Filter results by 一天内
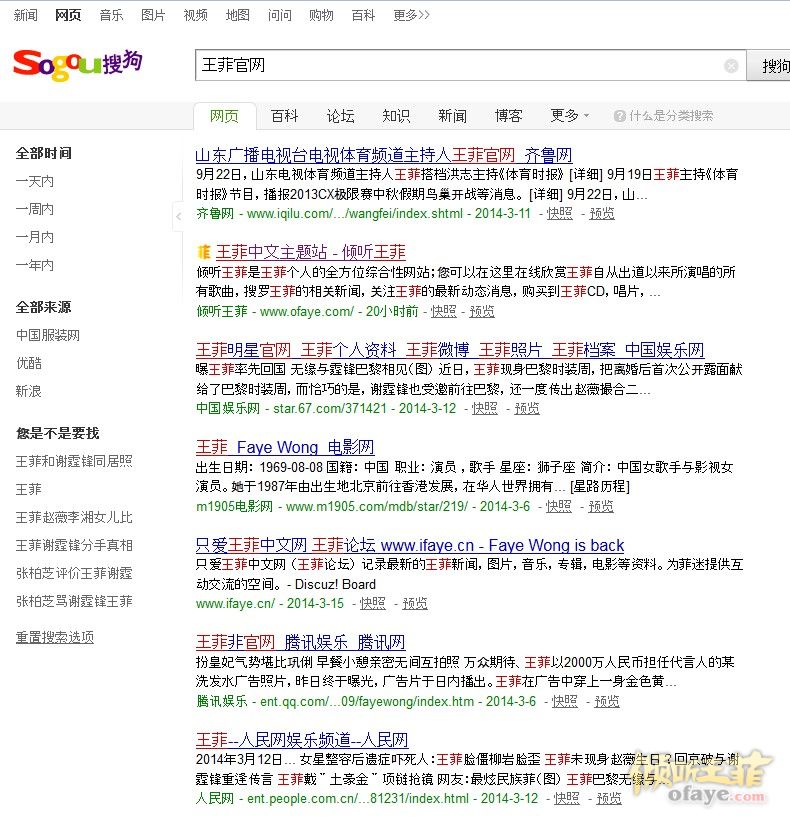 (x=35, y=181)
